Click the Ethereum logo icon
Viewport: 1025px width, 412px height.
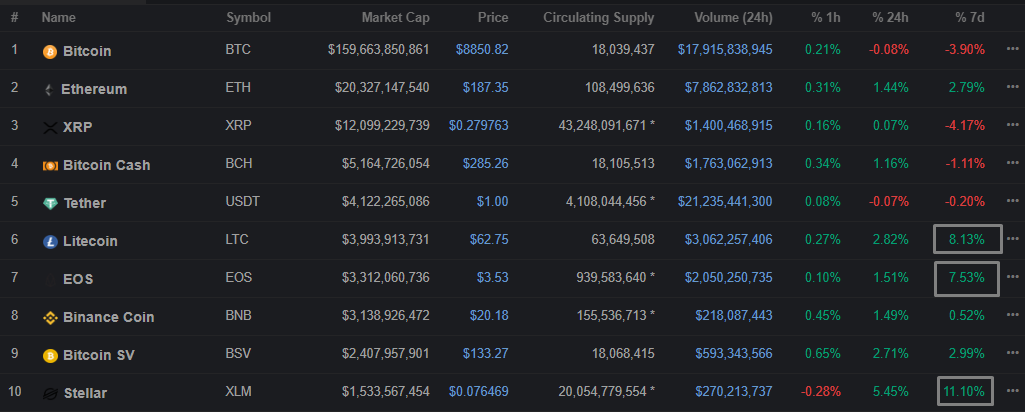coord(48,90)
